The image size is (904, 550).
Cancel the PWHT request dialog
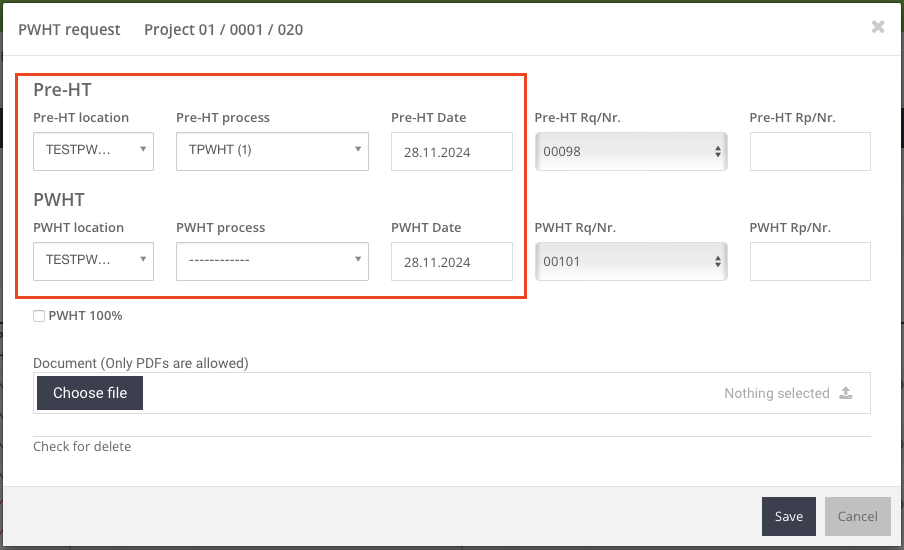857,516
